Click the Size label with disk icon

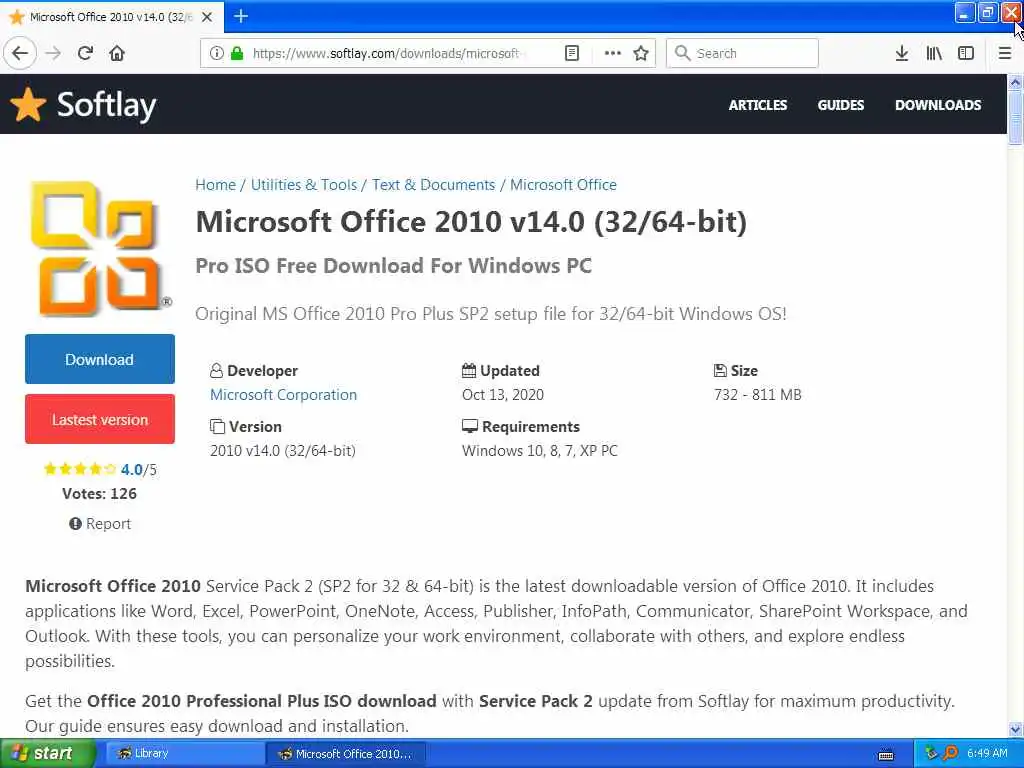735,370
